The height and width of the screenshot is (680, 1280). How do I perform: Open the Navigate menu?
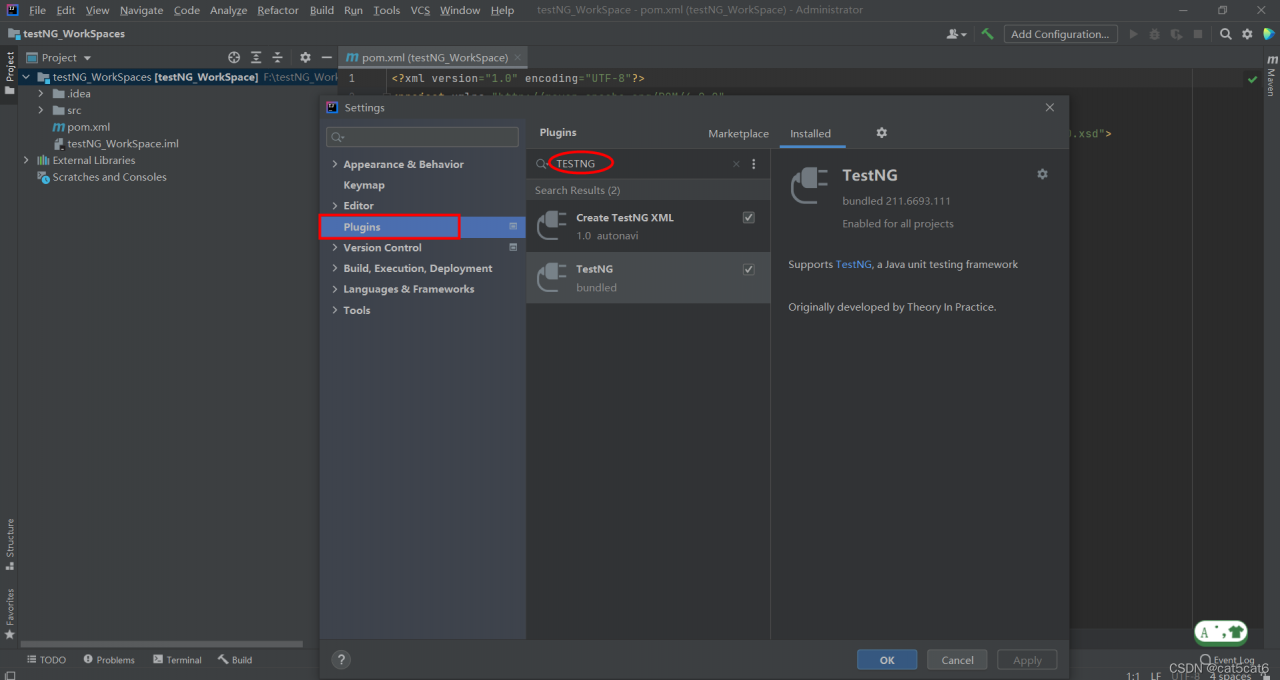[141, 10]
